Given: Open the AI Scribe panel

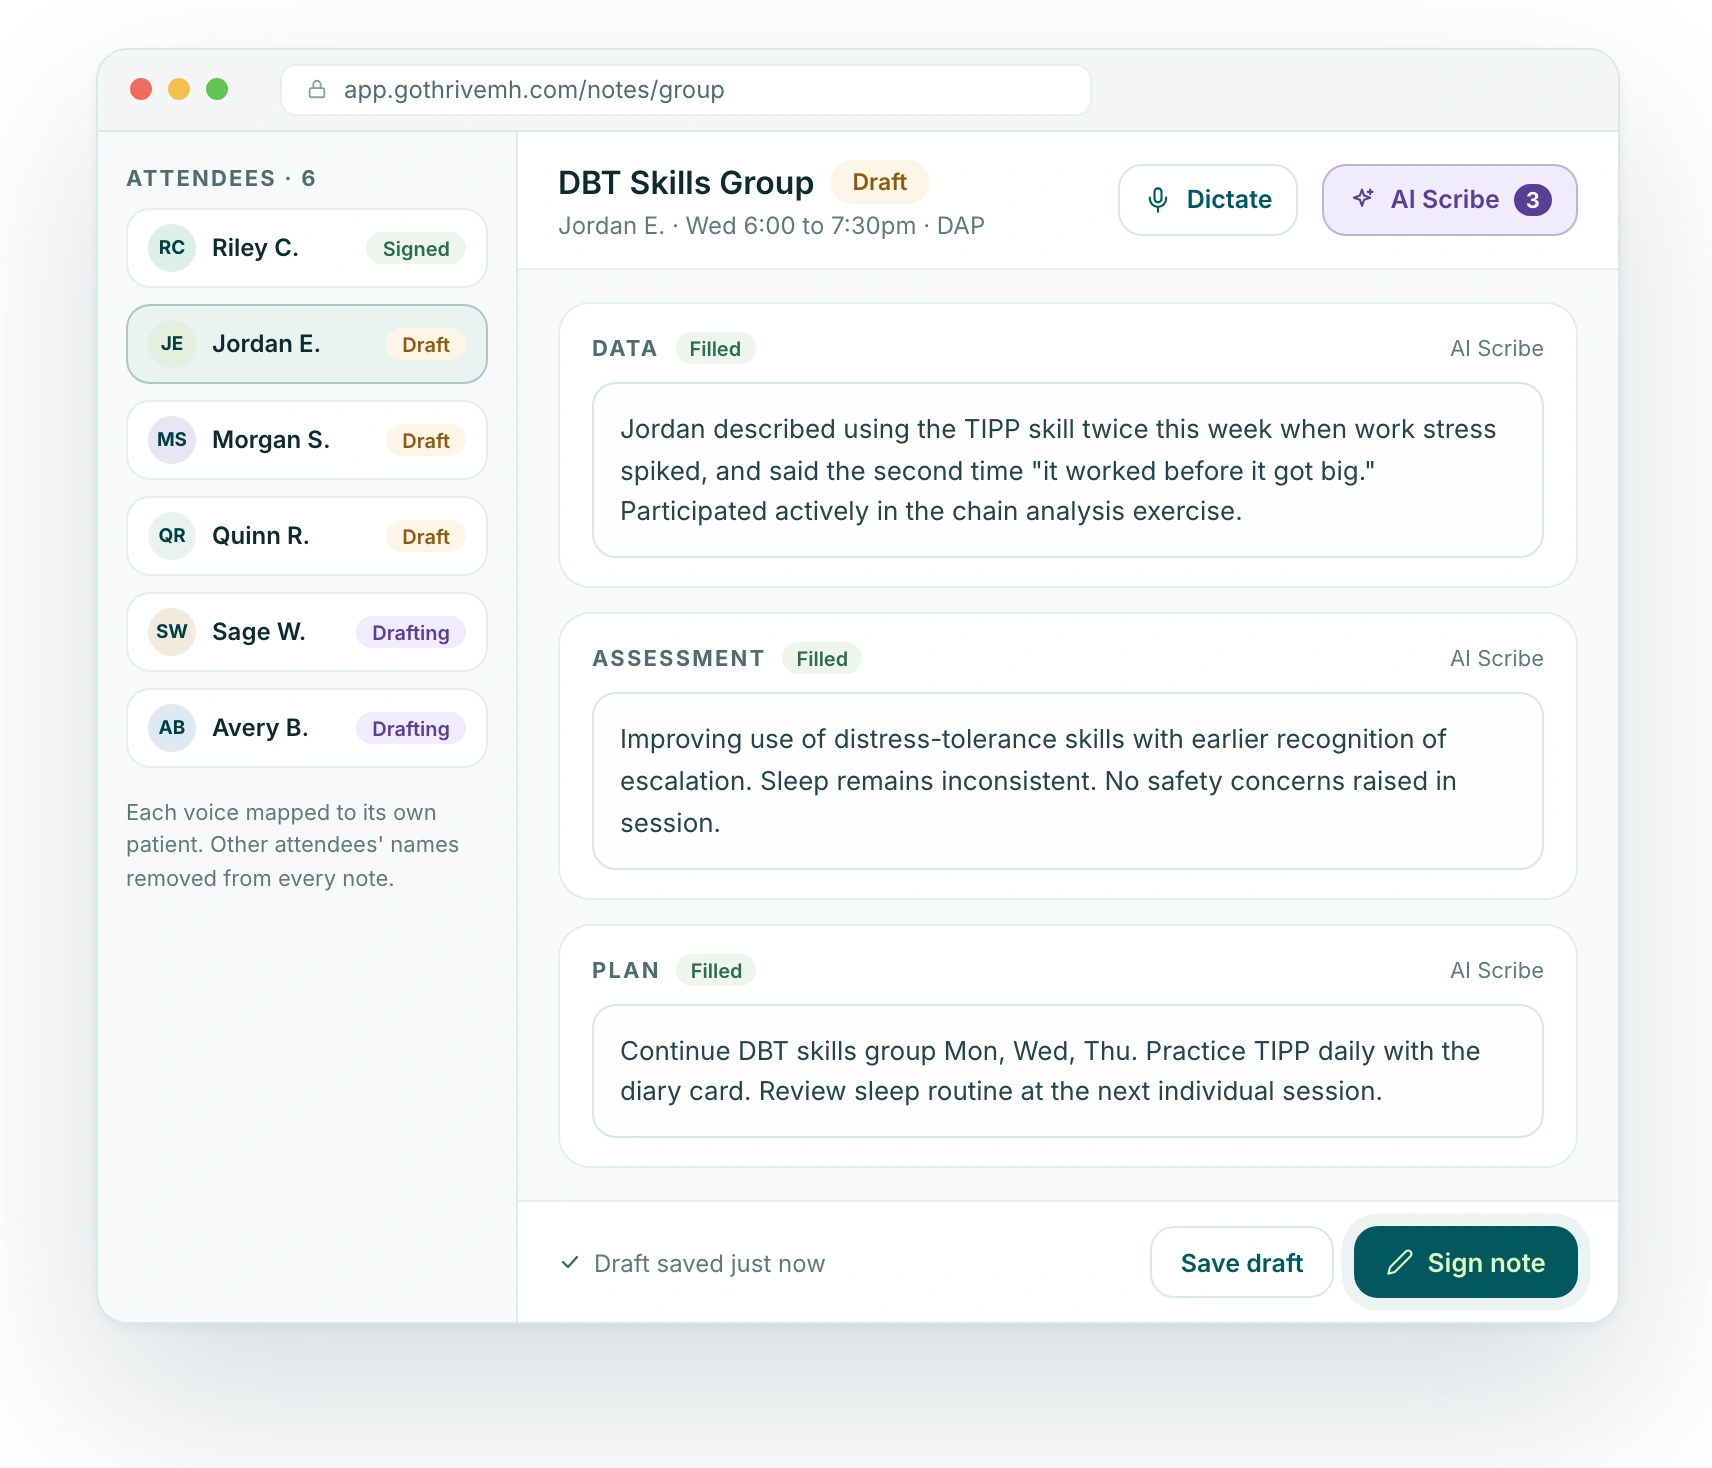Looking at the screenshot, I should coord(1450,200).
